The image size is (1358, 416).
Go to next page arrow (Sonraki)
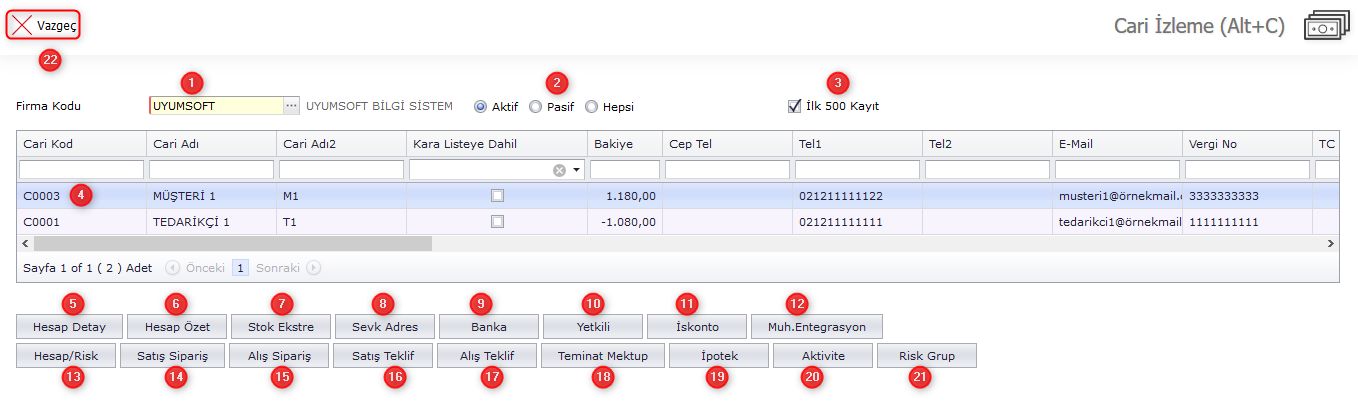pos(314,268)
